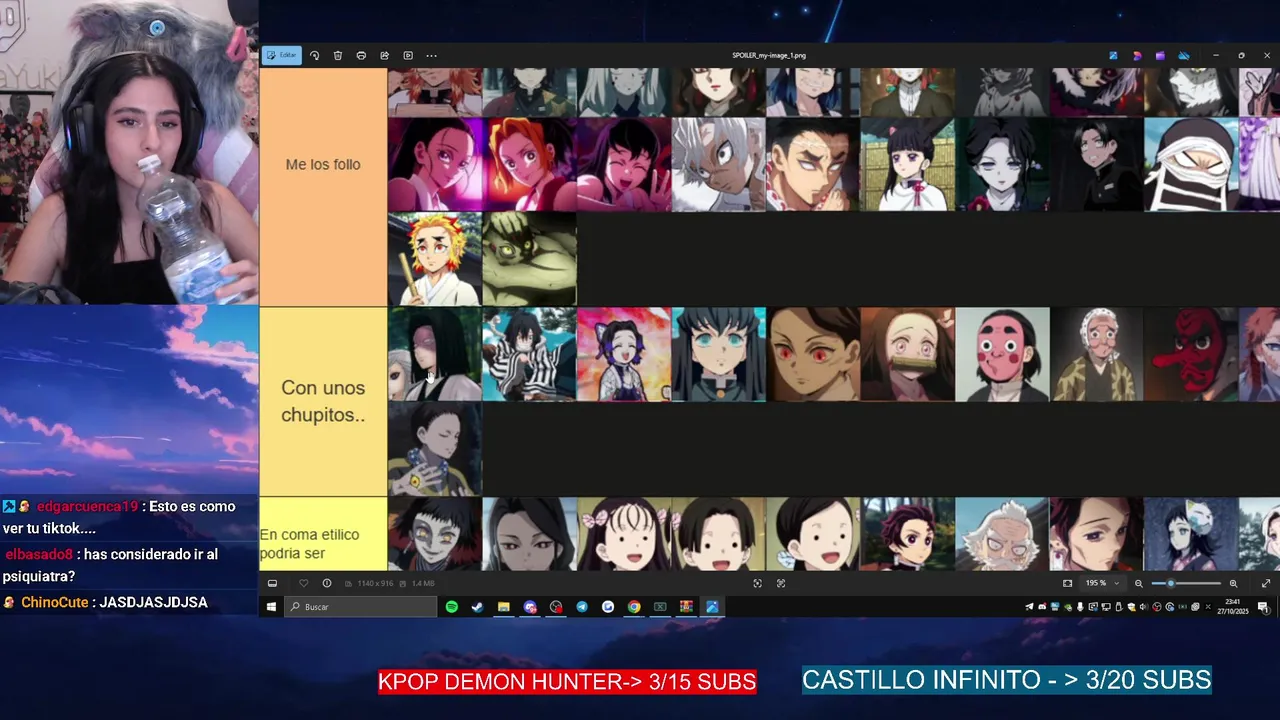
Task: Click the elderly man in yellow haori thumbnail
Action: pos(1096,354)
